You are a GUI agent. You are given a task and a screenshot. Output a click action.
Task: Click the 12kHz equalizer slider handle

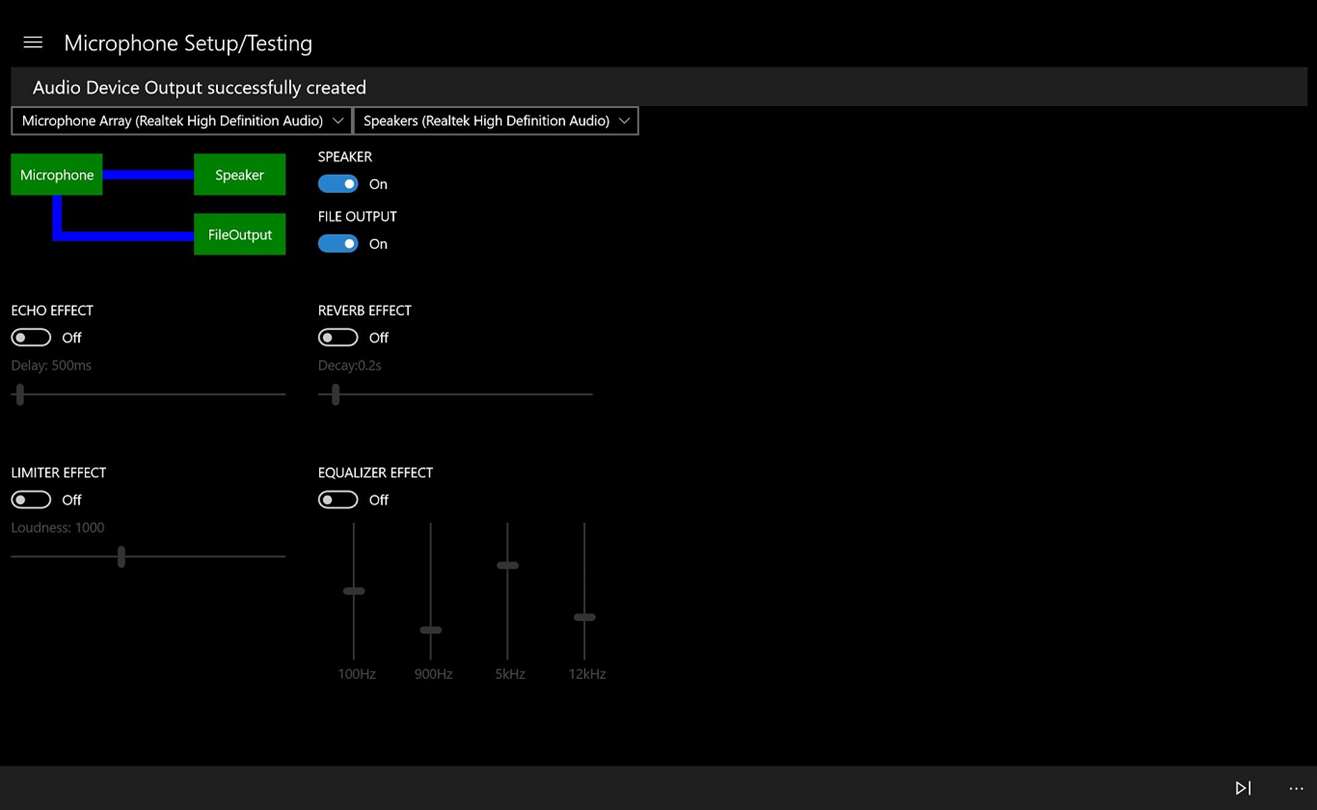coord(585,617)
